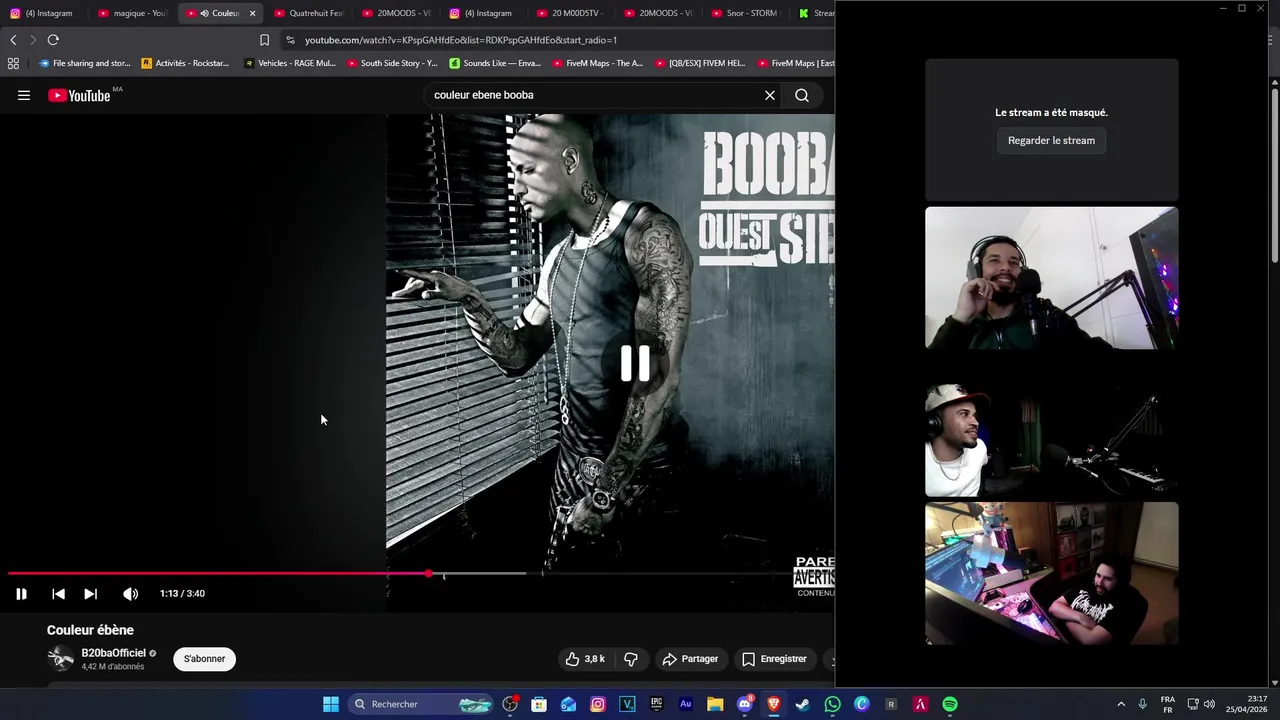Subscribe using the S'abonner button
This screenshot has height=720, width=1280.
pos(204,659)
